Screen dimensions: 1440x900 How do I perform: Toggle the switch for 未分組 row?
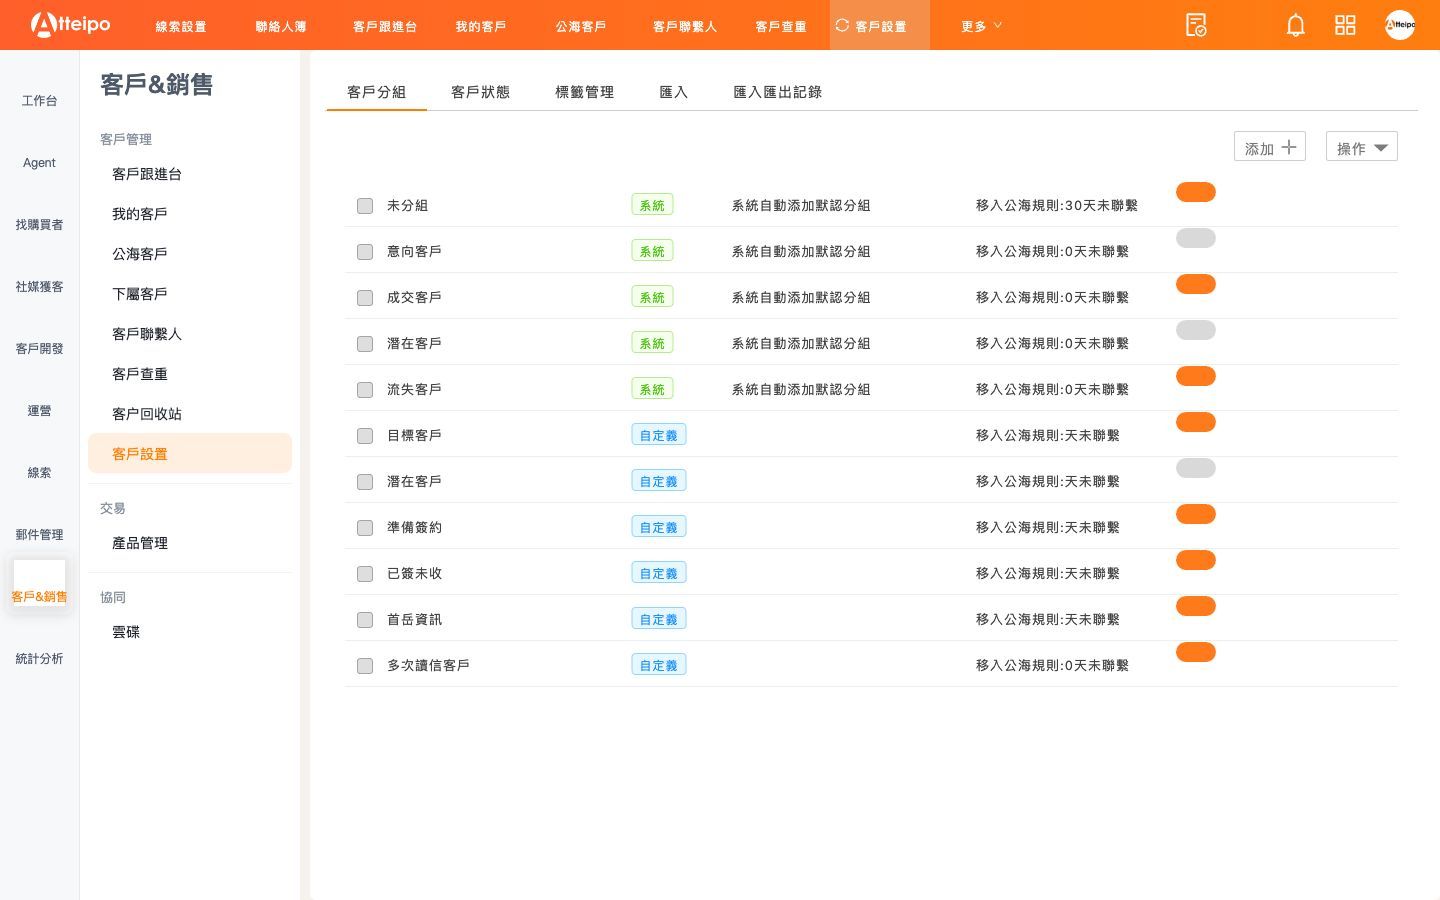pyautogui.click(x=1196, y=192)
